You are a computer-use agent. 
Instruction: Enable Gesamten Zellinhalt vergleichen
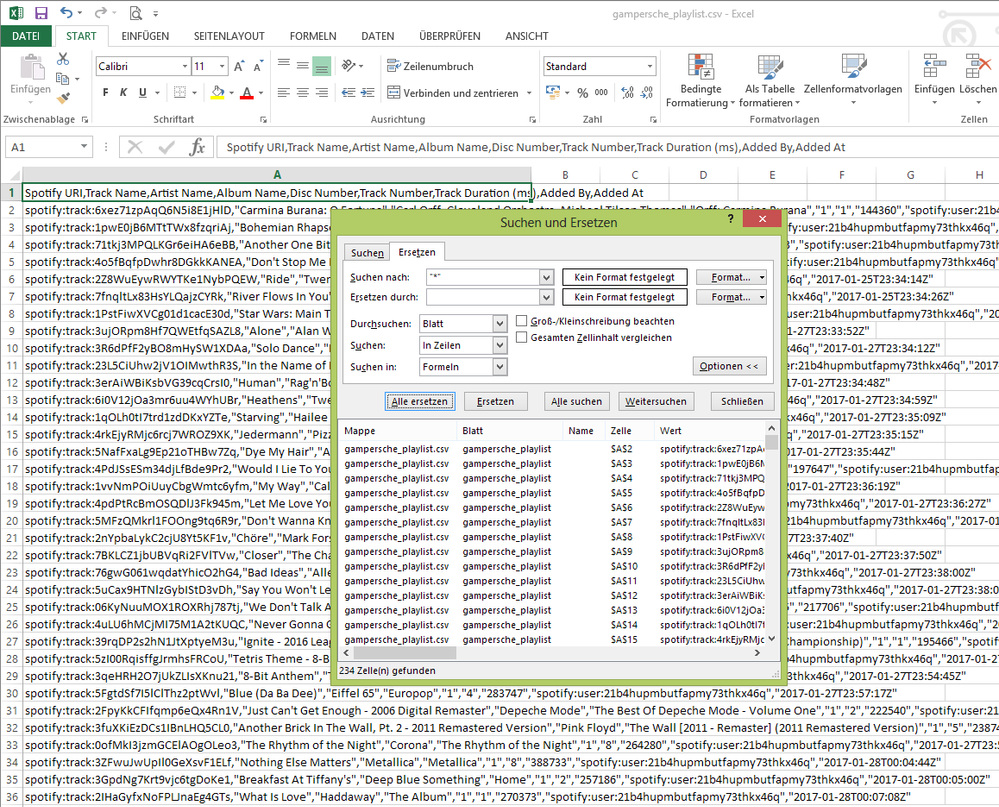click(522, 338)
